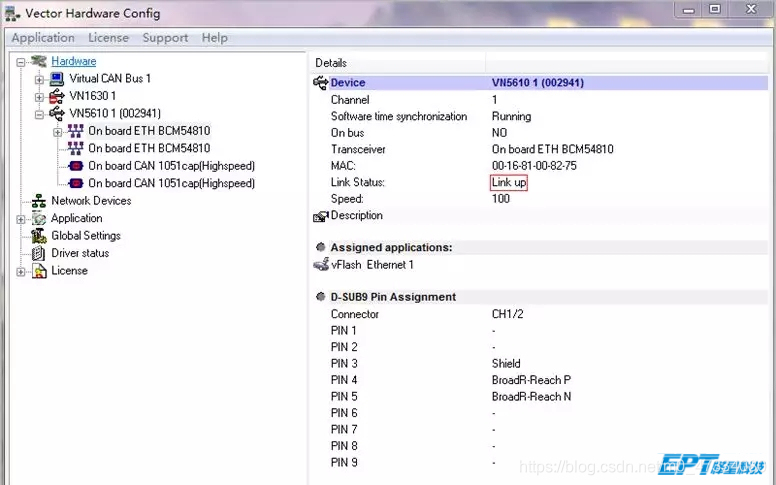This screenshot has height=485, width=776.
Task: Click the Application tree icon
Action: (x=39, y=218)
